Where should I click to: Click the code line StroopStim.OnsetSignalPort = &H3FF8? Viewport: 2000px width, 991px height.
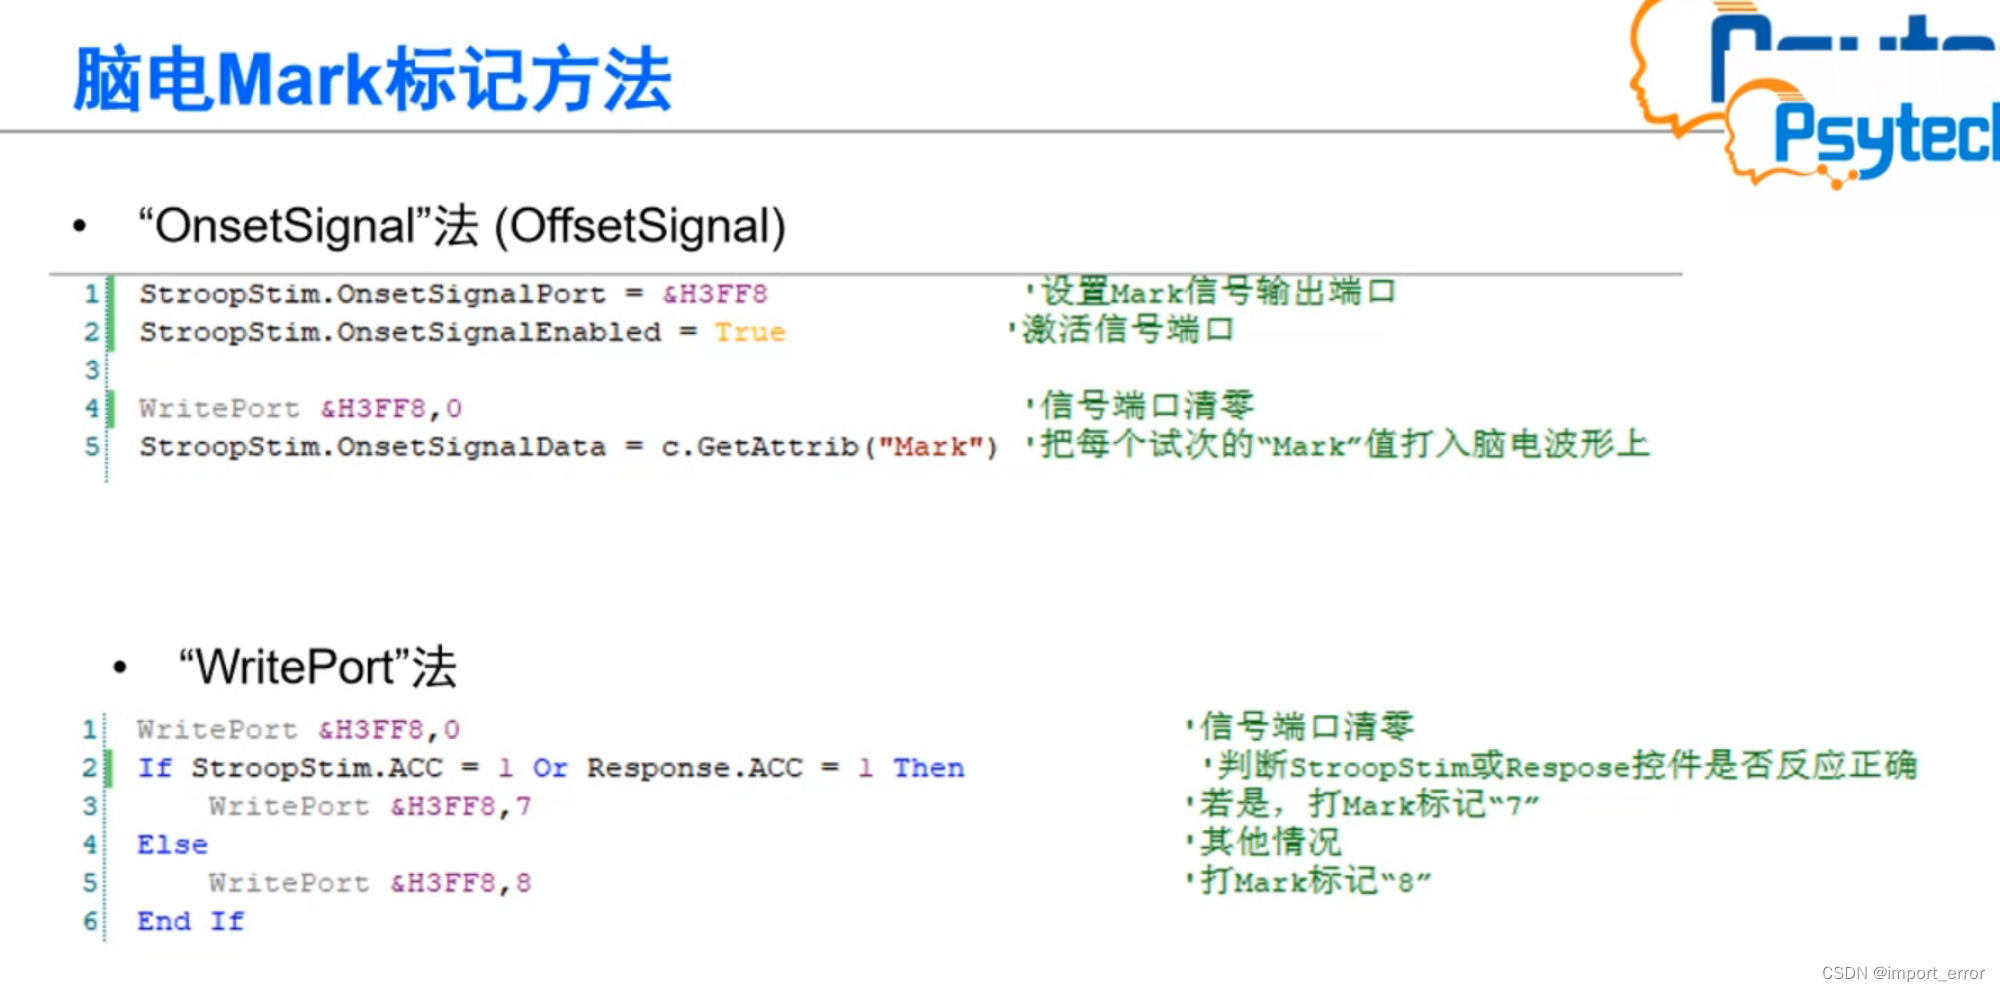(453, 294)
